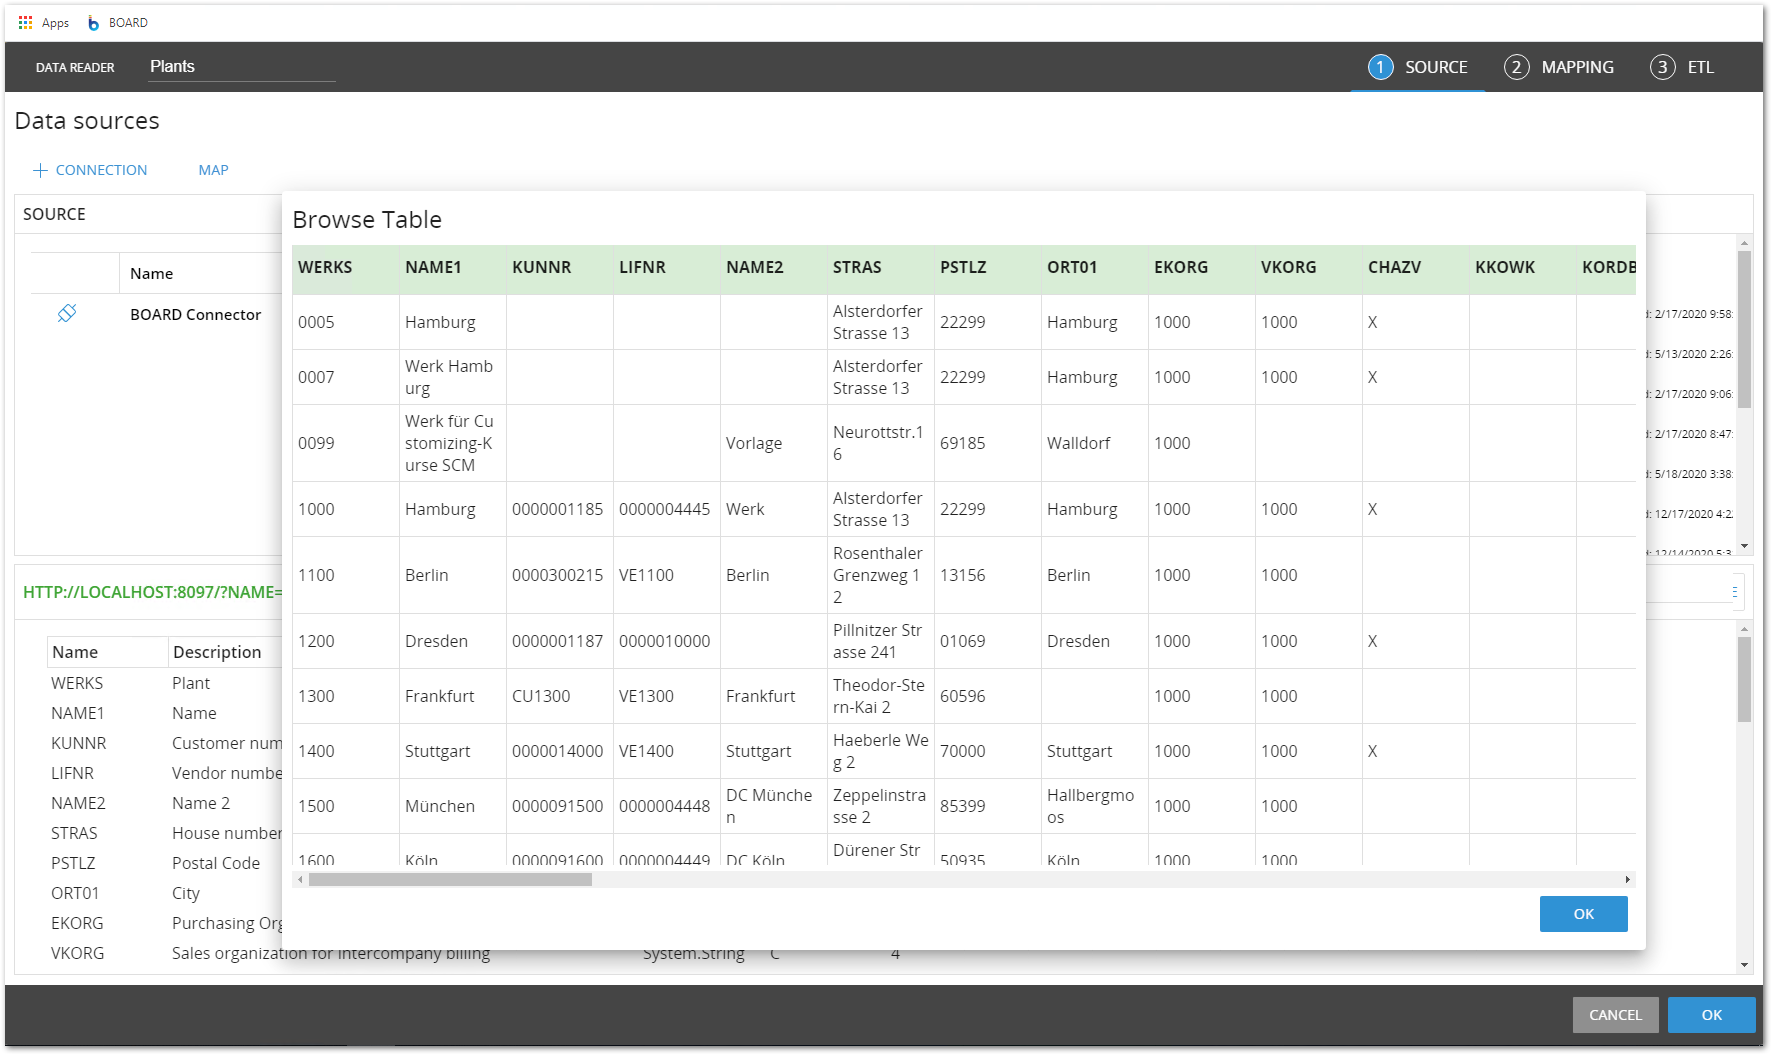The width and height of the screenshot is (1772, 1055).
Task: Confirm Browse Table with OK button
Action: pos(1583,914)
